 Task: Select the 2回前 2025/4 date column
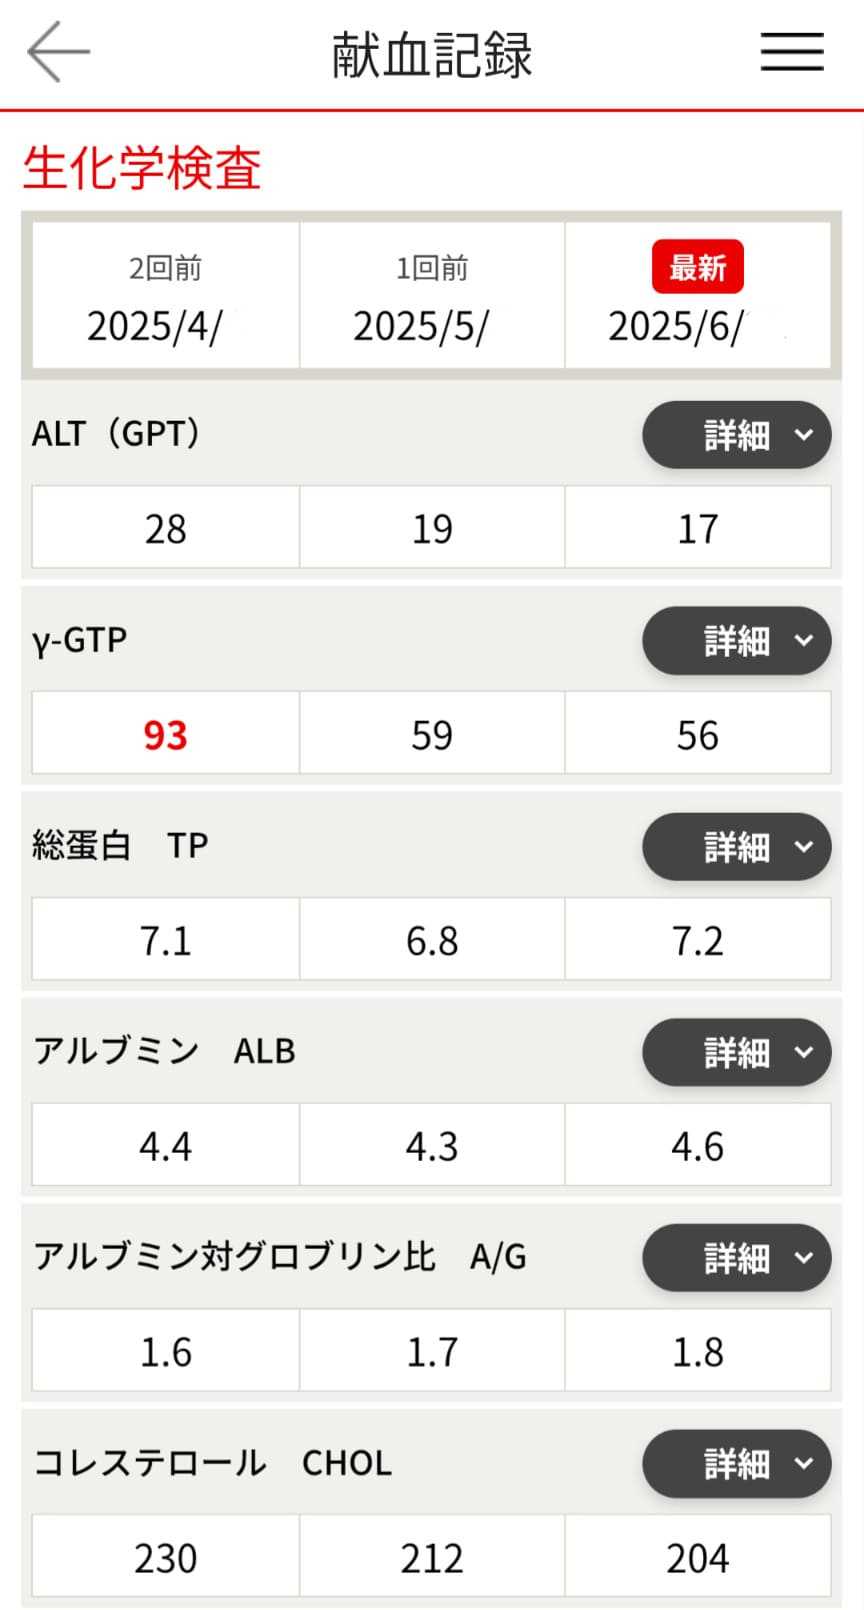tap(166, 296)
